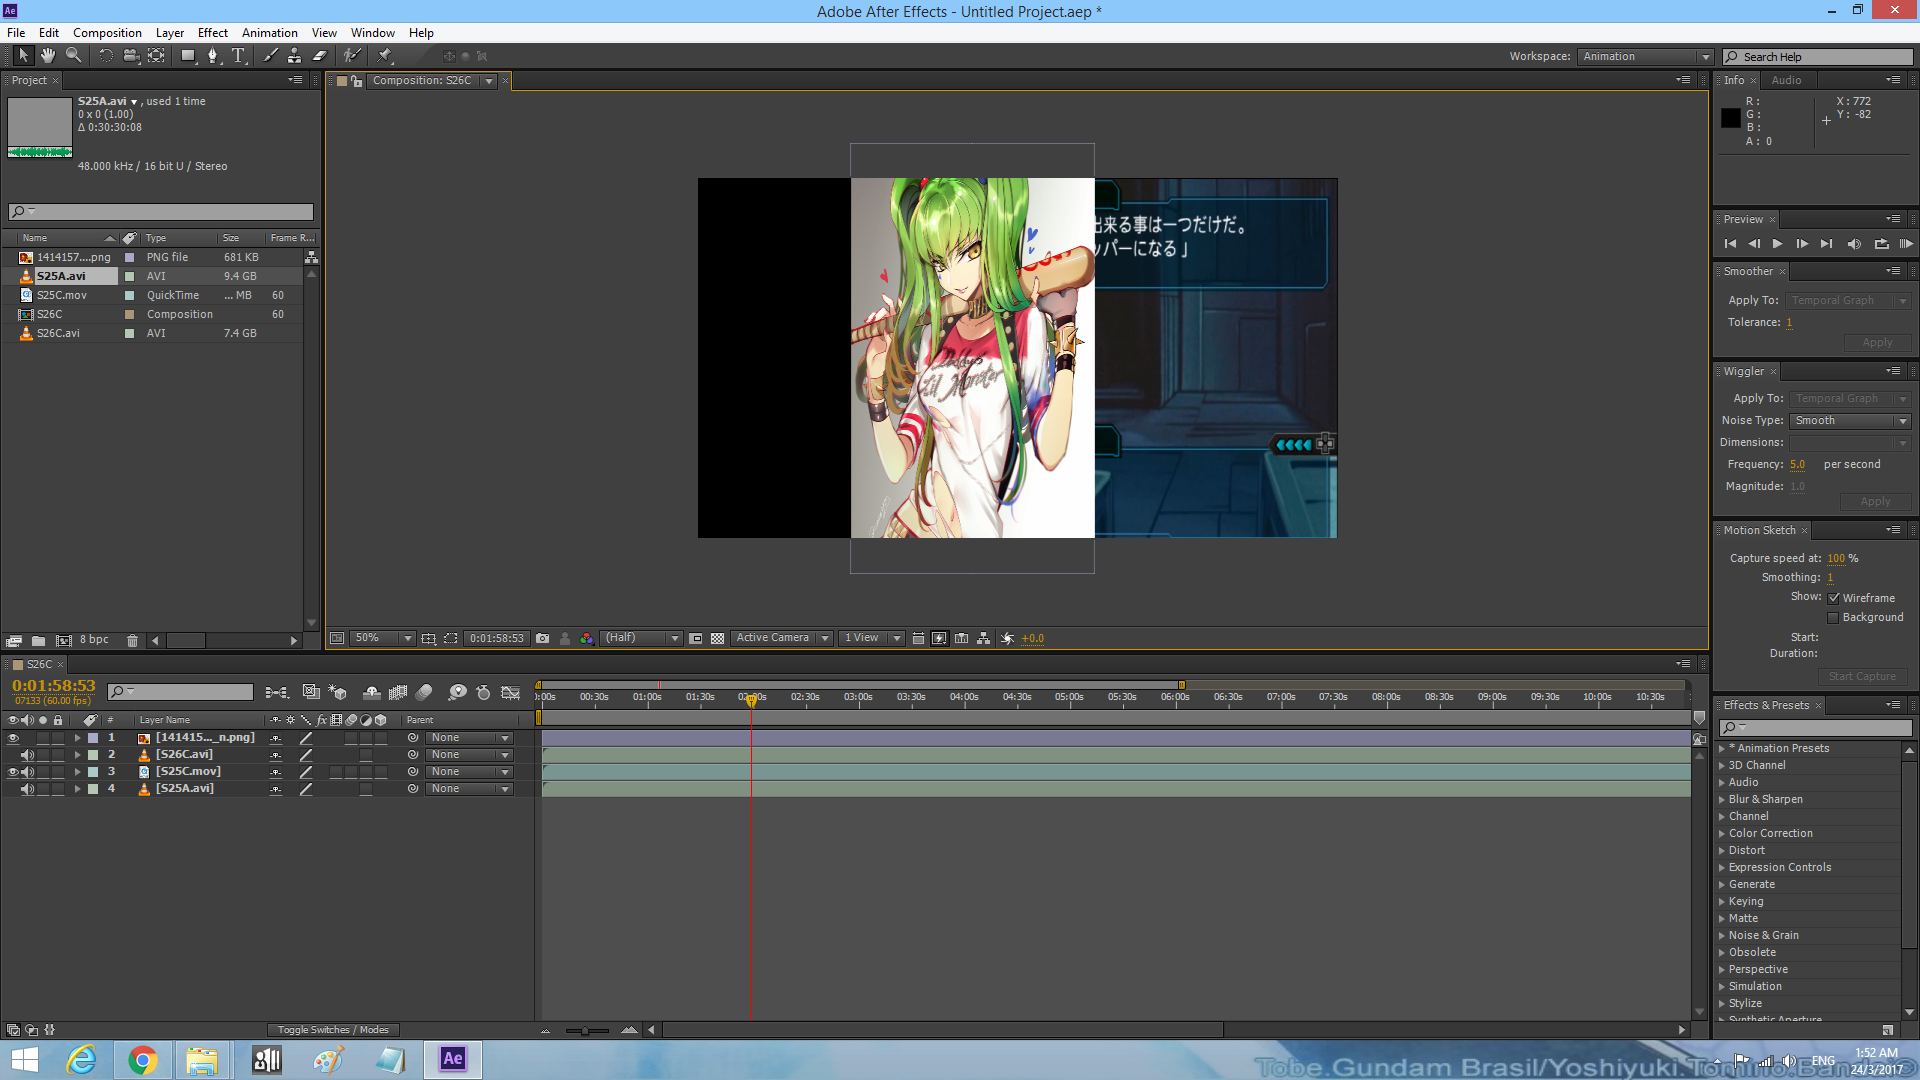This screenshot has width=1920, height=1080.
Task: Select the Unified Camera tool
Action: tap(131, 56)
